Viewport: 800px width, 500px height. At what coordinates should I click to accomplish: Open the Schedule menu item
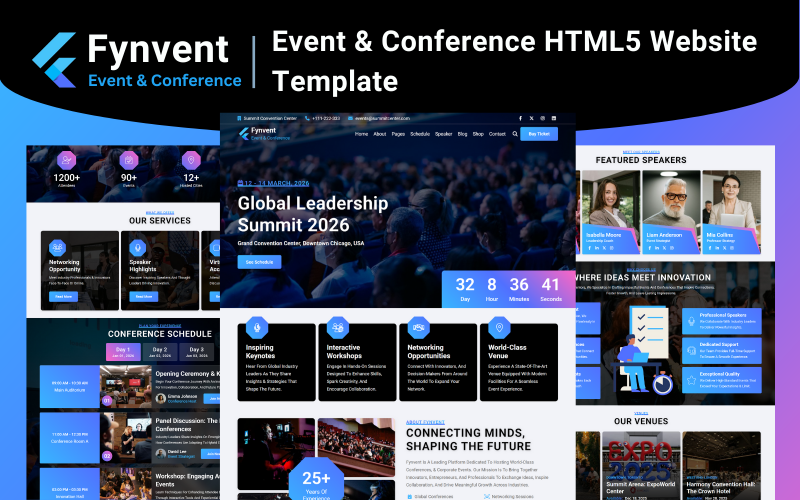pos(420,134)
